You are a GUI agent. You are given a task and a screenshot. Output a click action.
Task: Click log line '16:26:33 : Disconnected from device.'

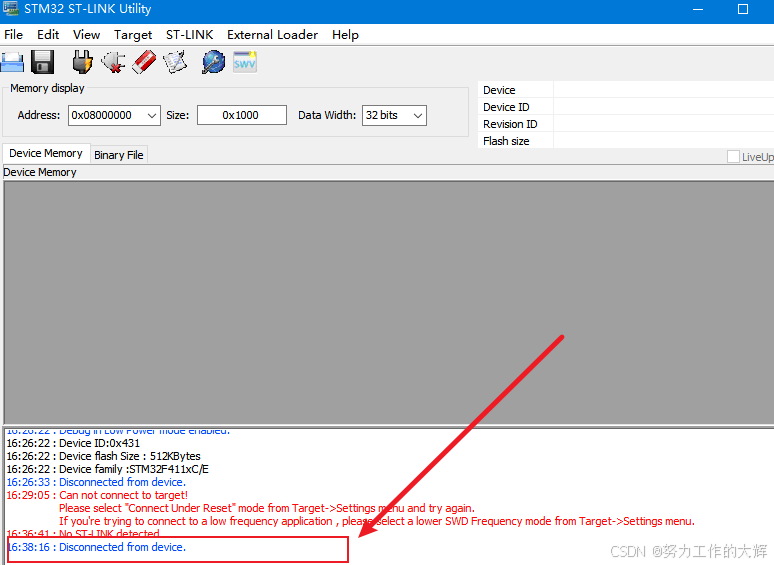(96, 482)
